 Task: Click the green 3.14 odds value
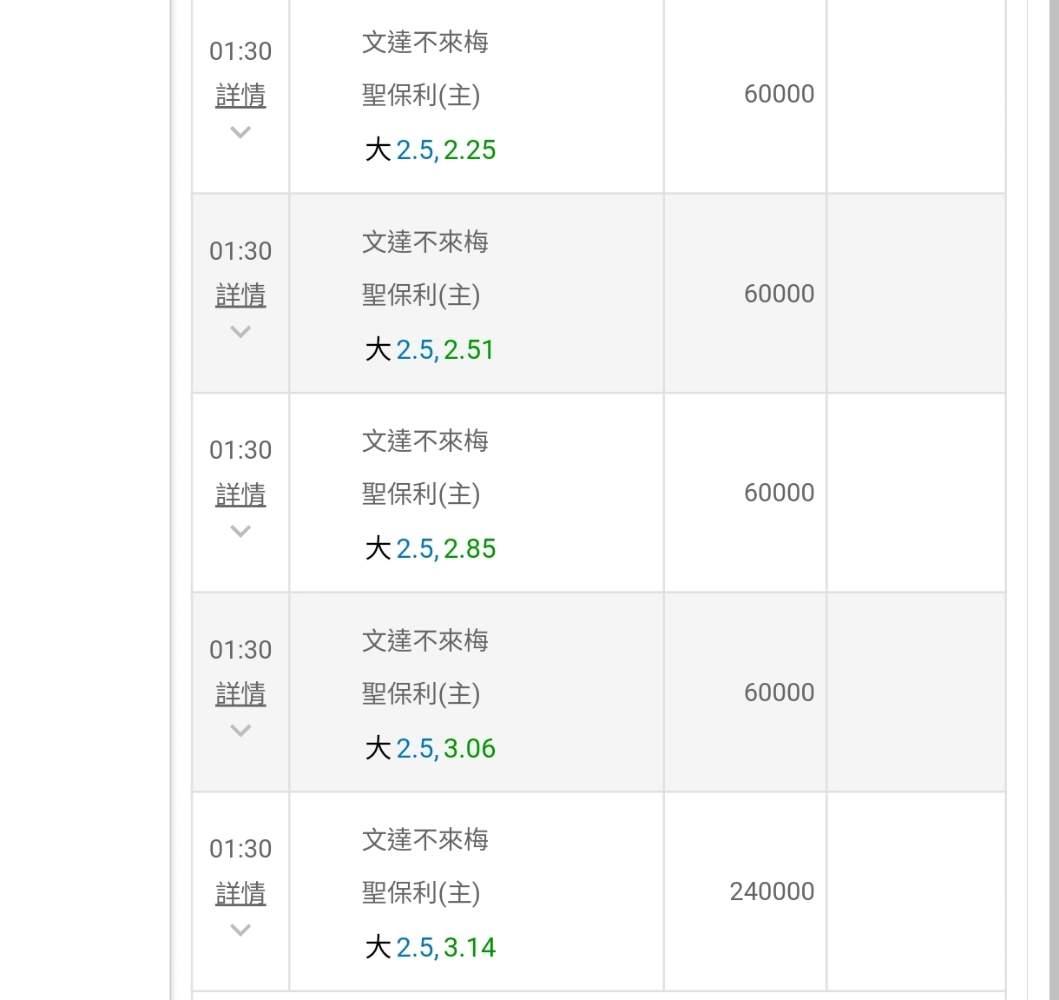[470, 947]
